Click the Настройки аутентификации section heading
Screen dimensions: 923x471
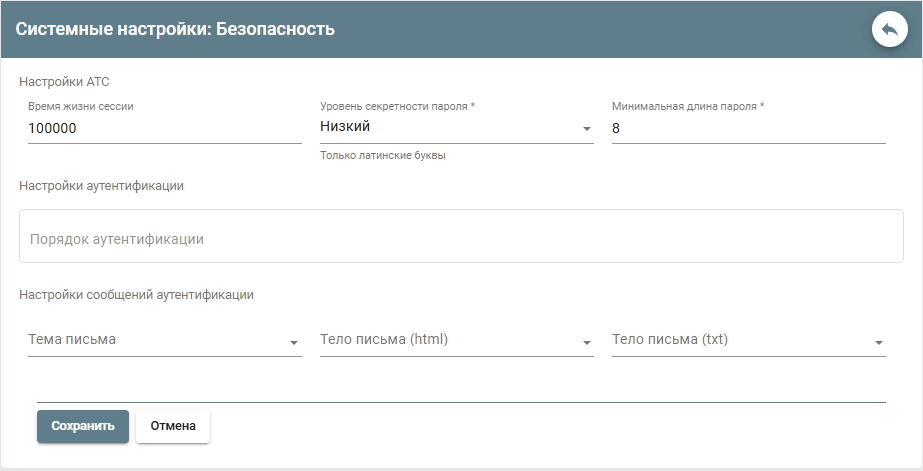coord(101,185)
